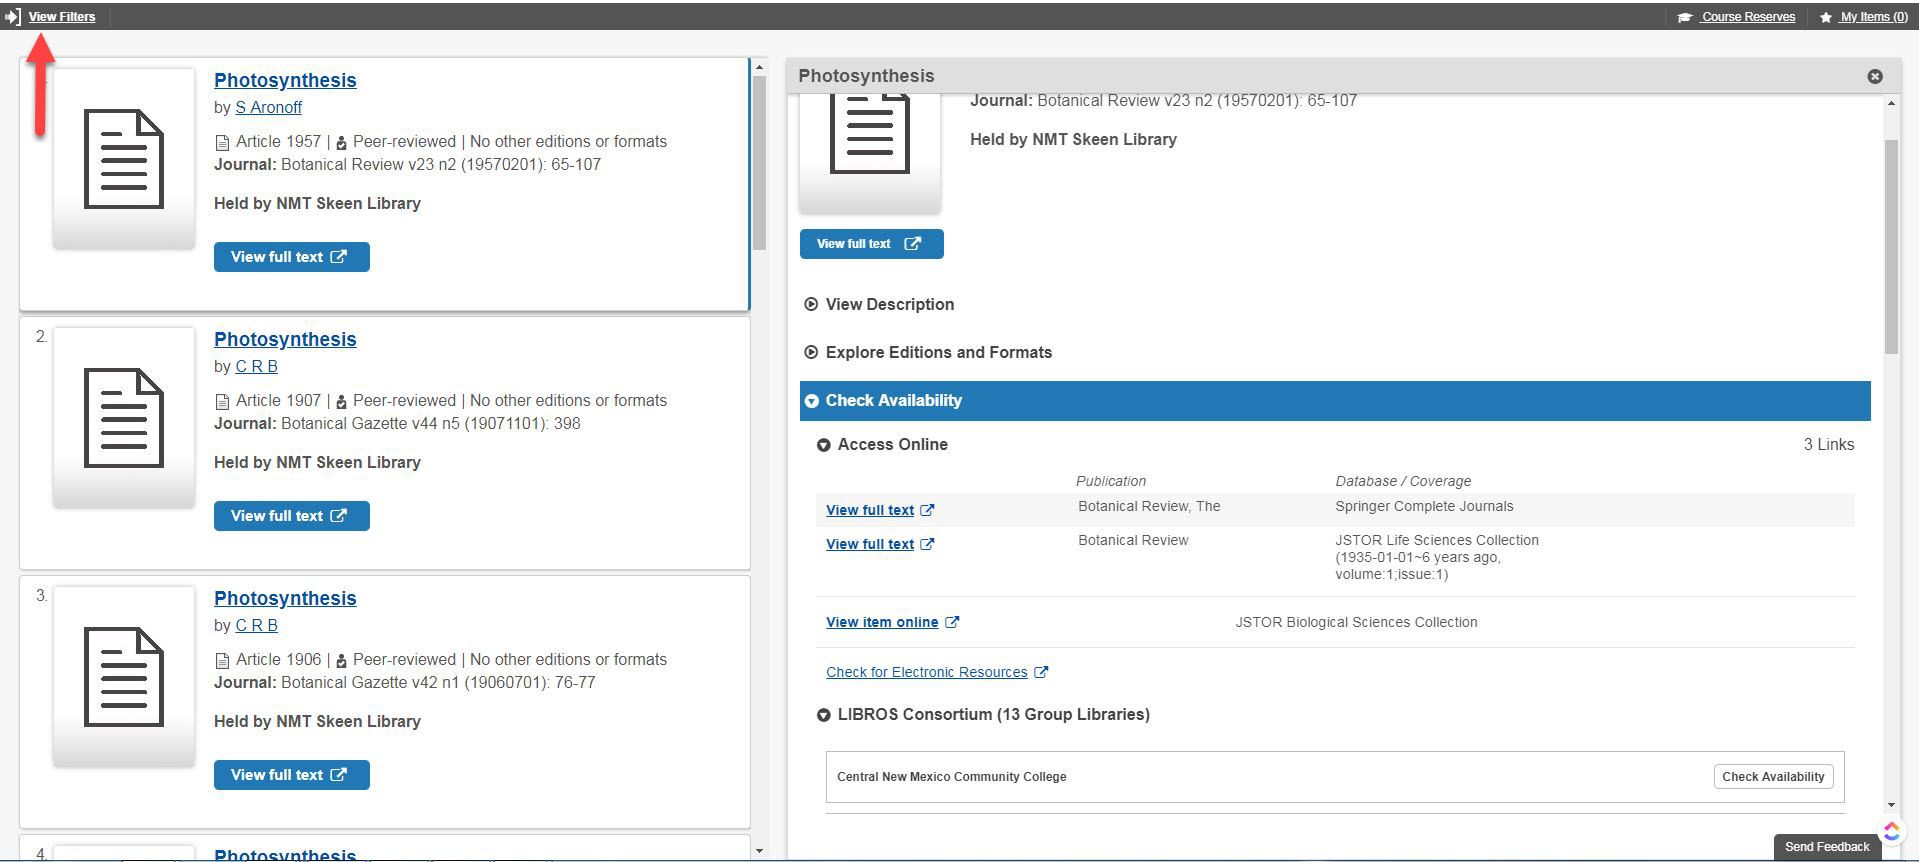
Task: Click the Course Reserves graduation cap icon
Action: 1685,17
